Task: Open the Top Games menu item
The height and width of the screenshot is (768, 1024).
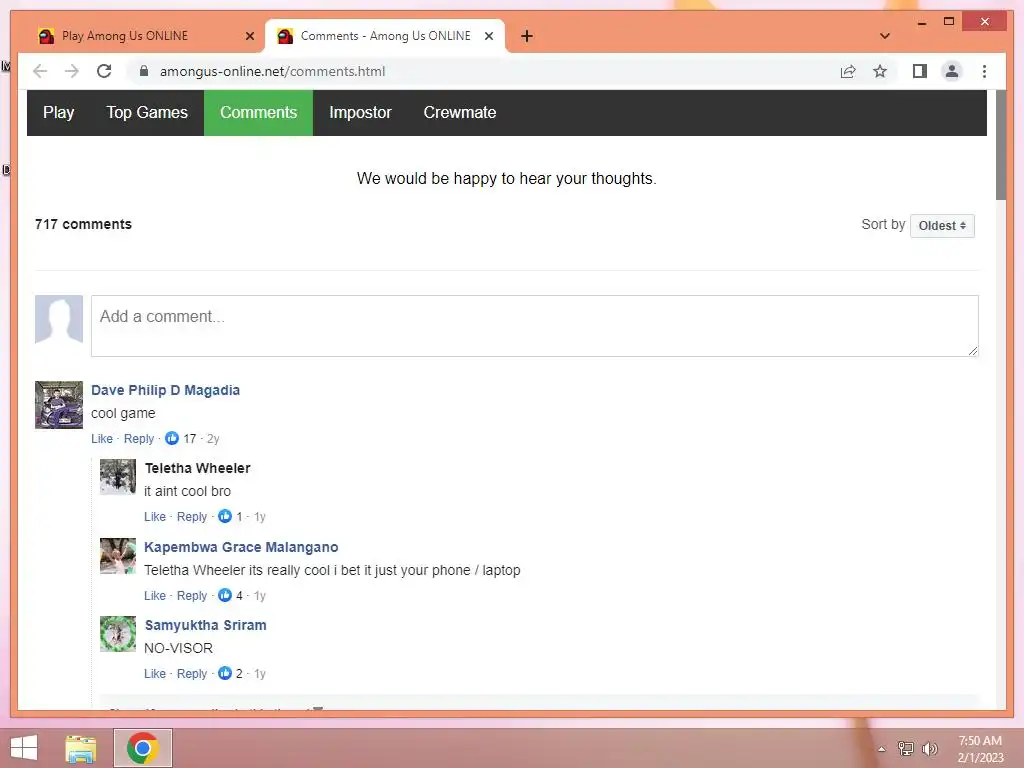Action: pyautogui.click(x=147, y=113)
